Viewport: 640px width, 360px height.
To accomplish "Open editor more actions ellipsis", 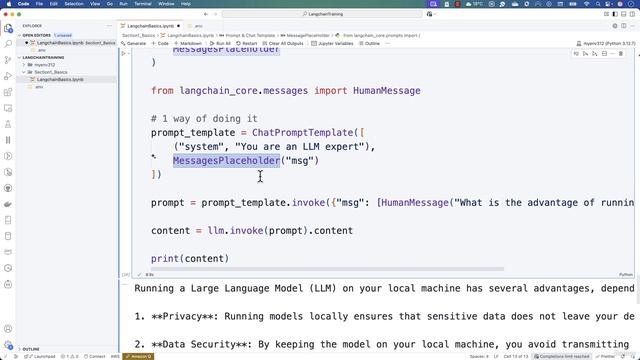I will [632, 26].
